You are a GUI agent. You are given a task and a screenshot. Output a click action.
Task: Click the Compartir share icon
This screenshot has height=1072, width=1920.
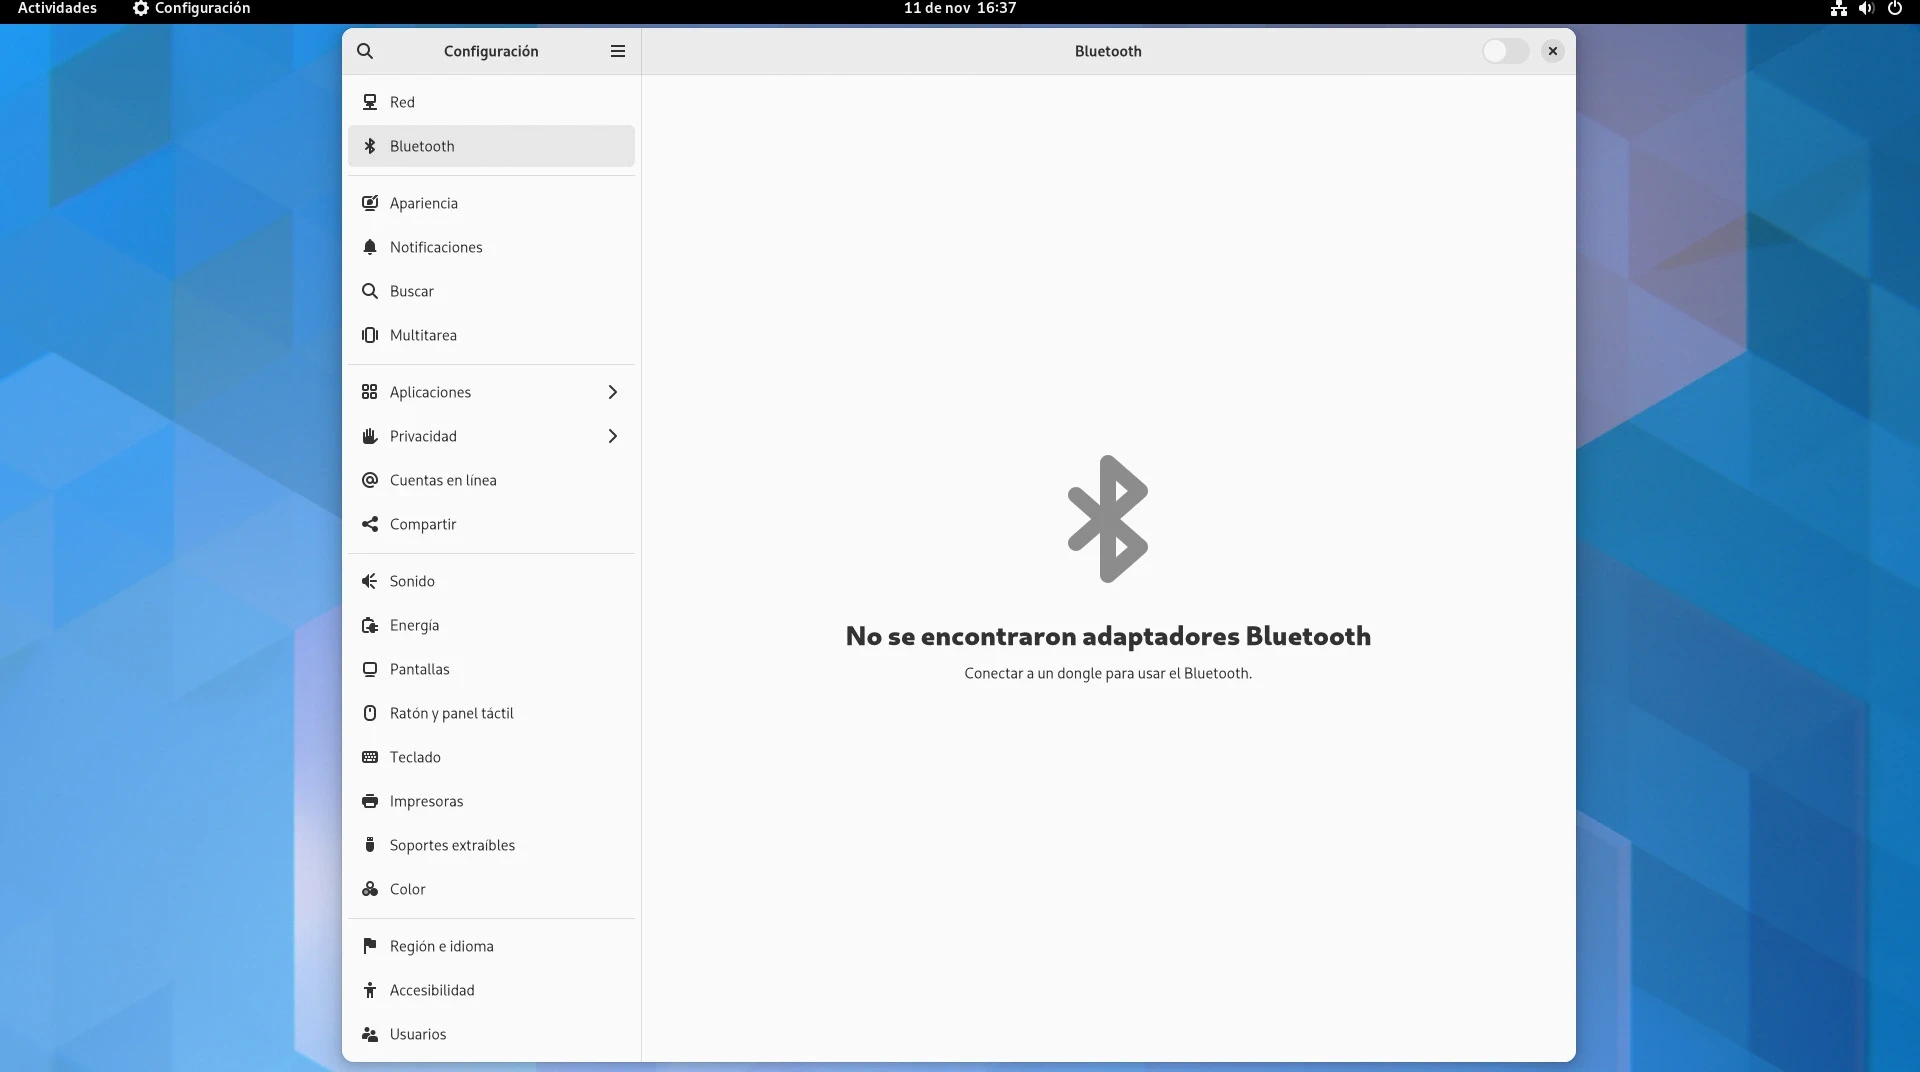[x=370, y=524]
